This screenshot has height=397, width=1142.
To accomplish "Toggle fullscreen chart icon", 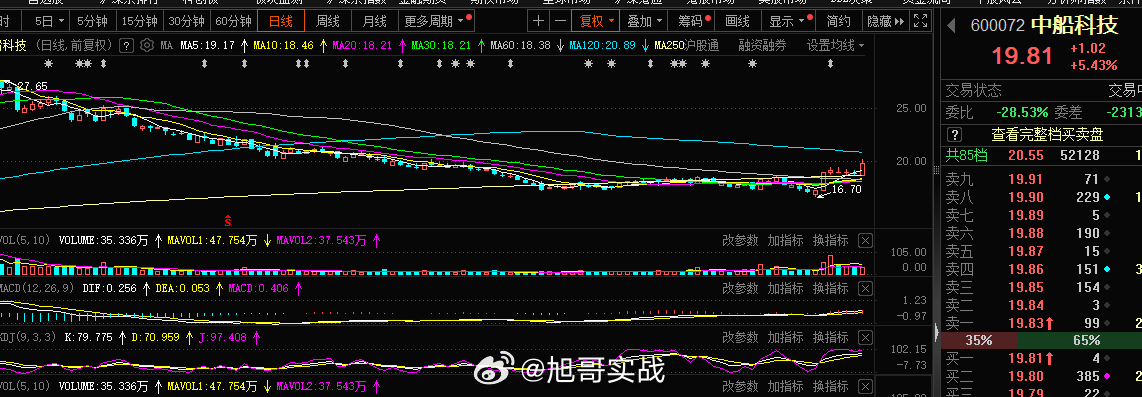I will tap(921, 21).
